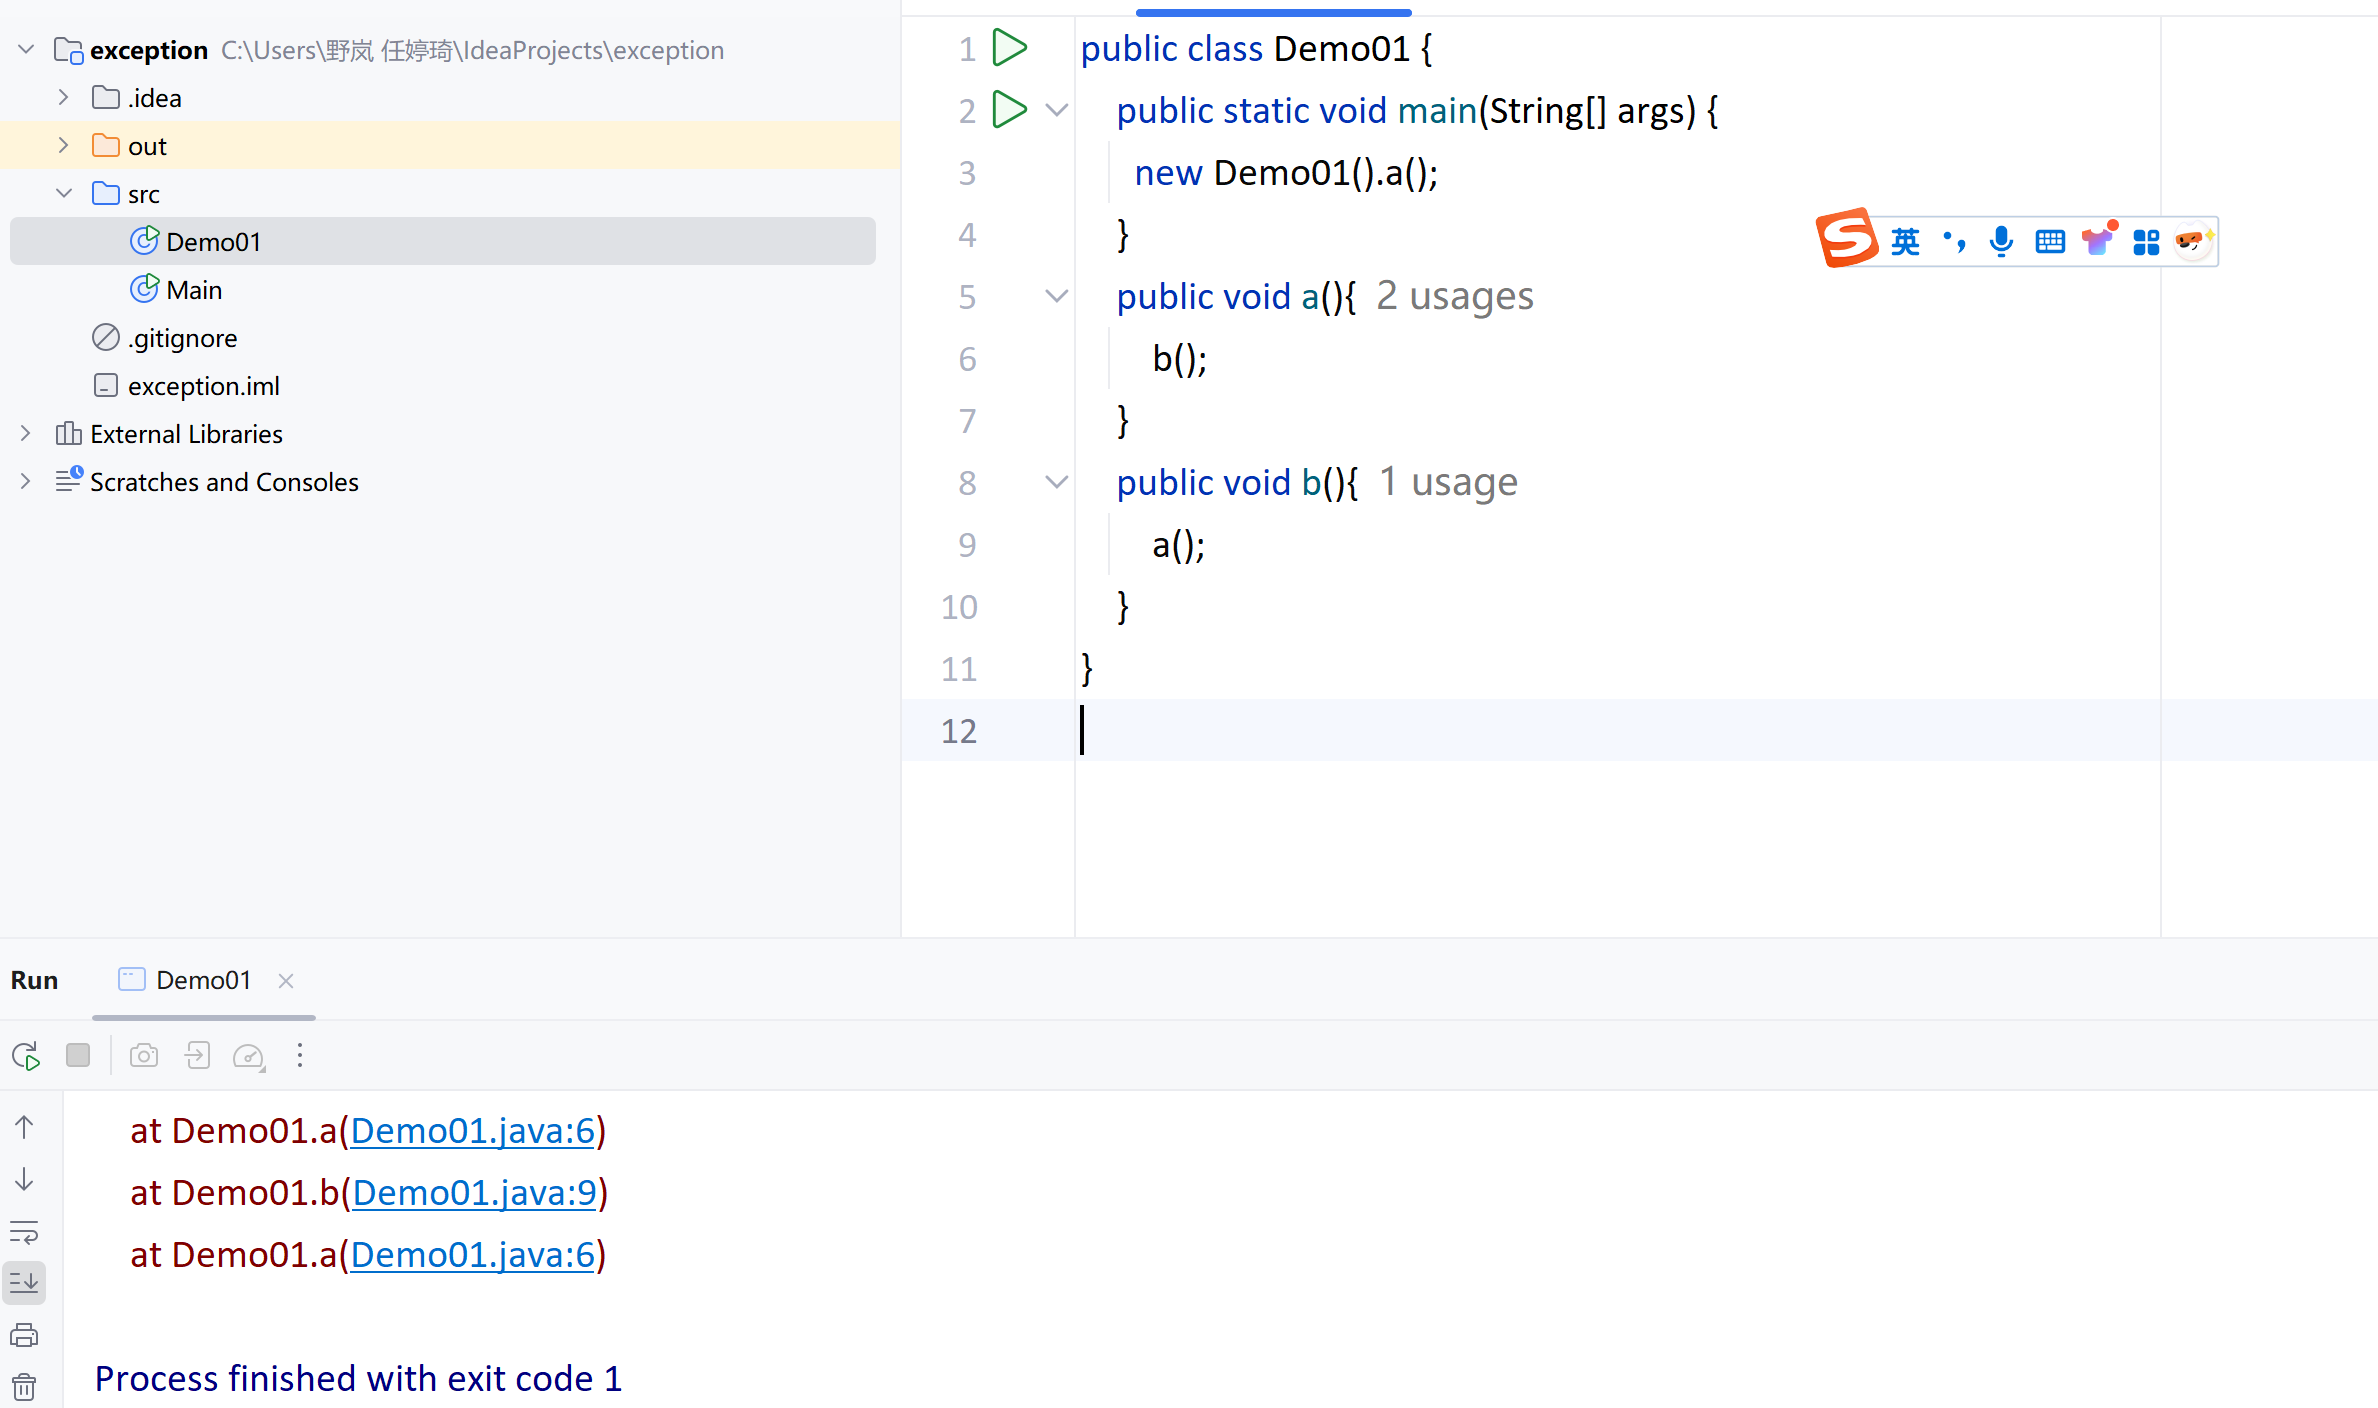Viewport: 2378px width, 1408px height.
Task: Close the Demo01 run tab
Action: (x=286, y=981)
